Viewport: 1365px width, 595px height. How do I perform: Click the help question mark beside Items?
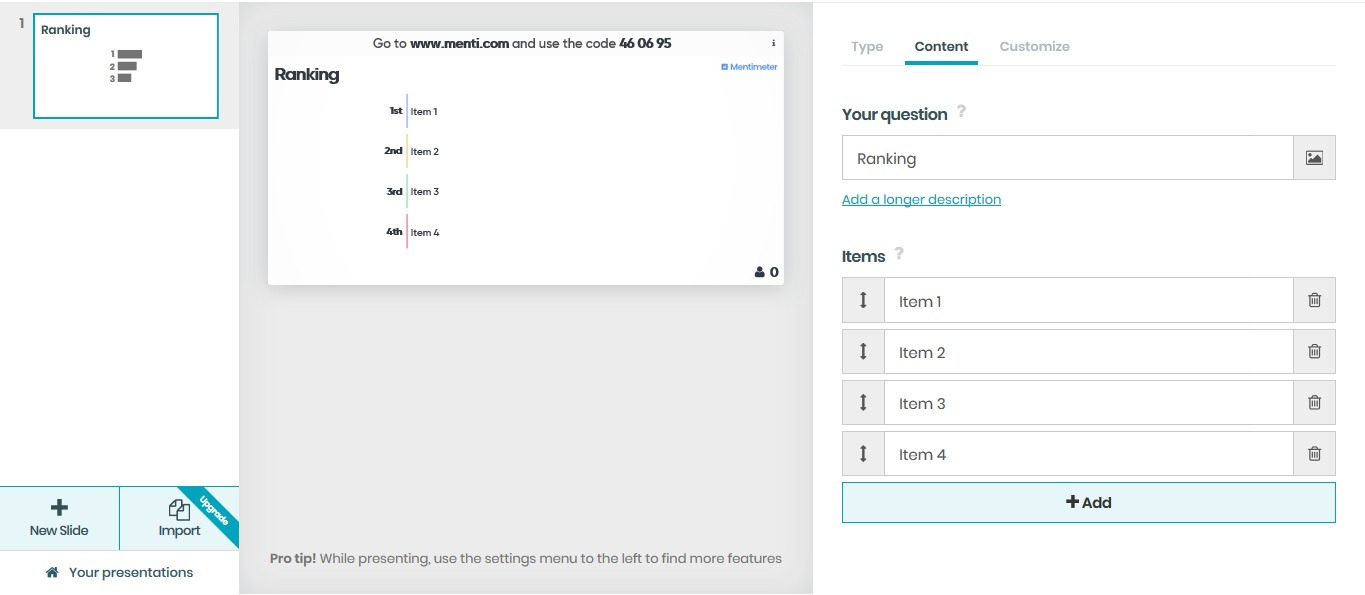click(899, 254)
